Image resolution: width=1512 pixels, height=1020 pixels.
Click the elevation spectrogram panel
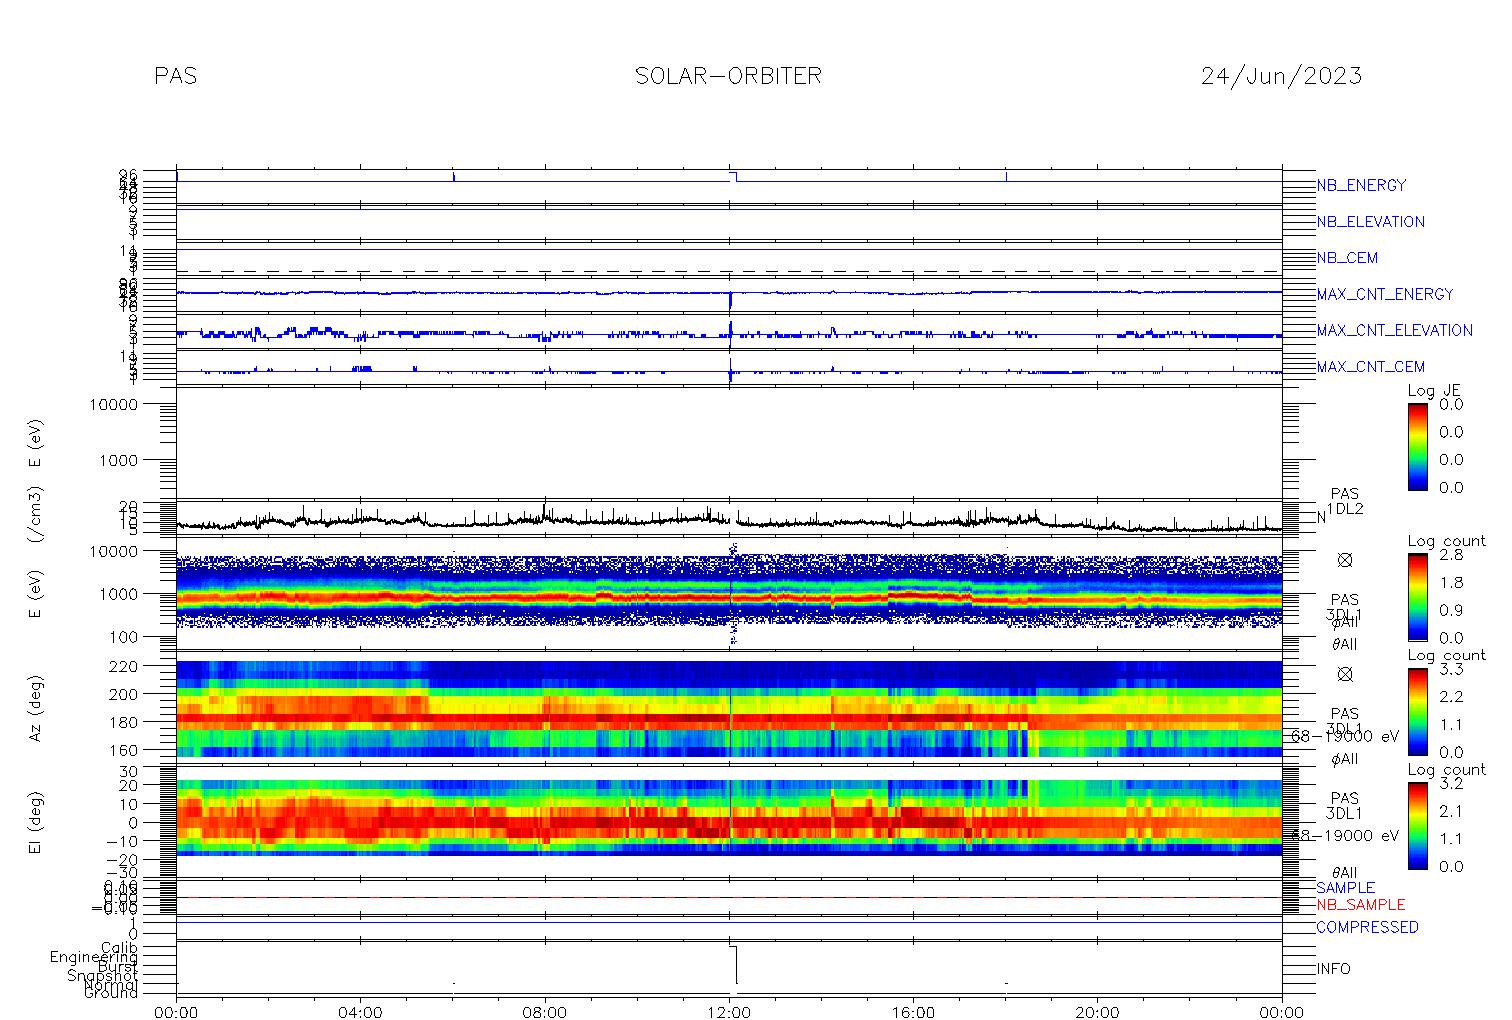[729, 820]
